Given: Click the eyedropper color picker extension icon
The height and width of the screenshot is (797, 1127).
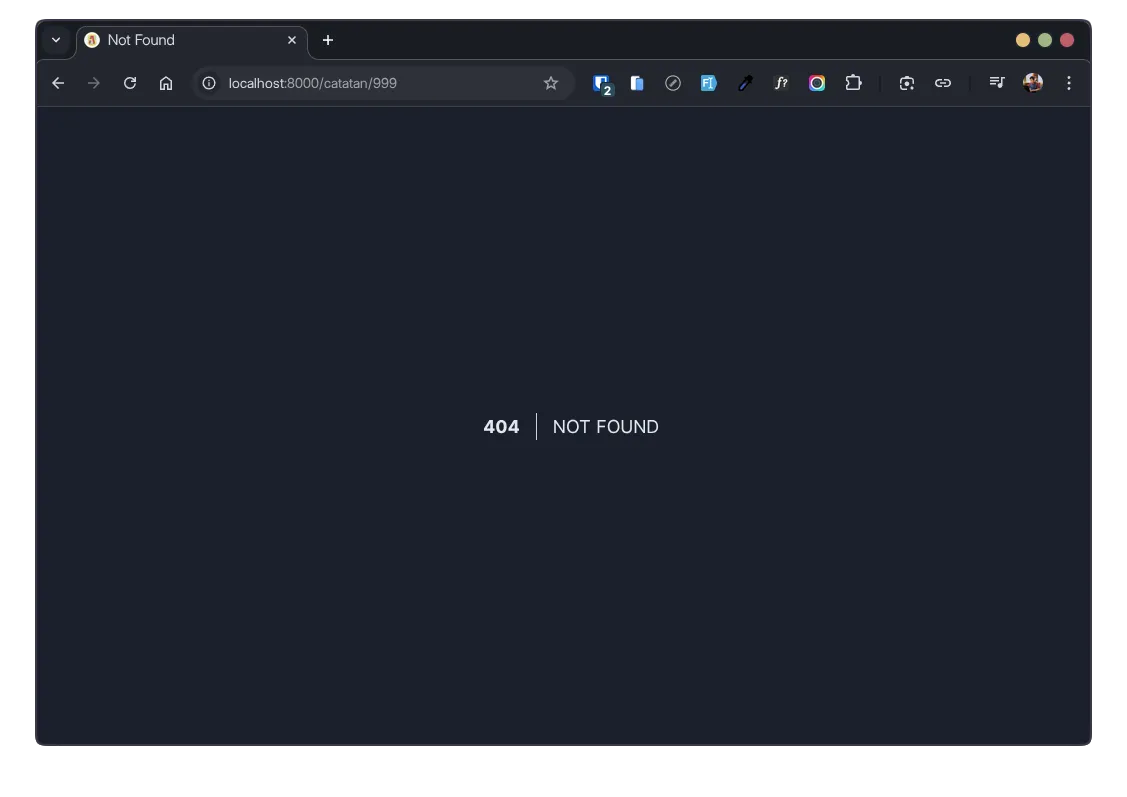Looking at the screenshot, I should click(x=745, y=83).
